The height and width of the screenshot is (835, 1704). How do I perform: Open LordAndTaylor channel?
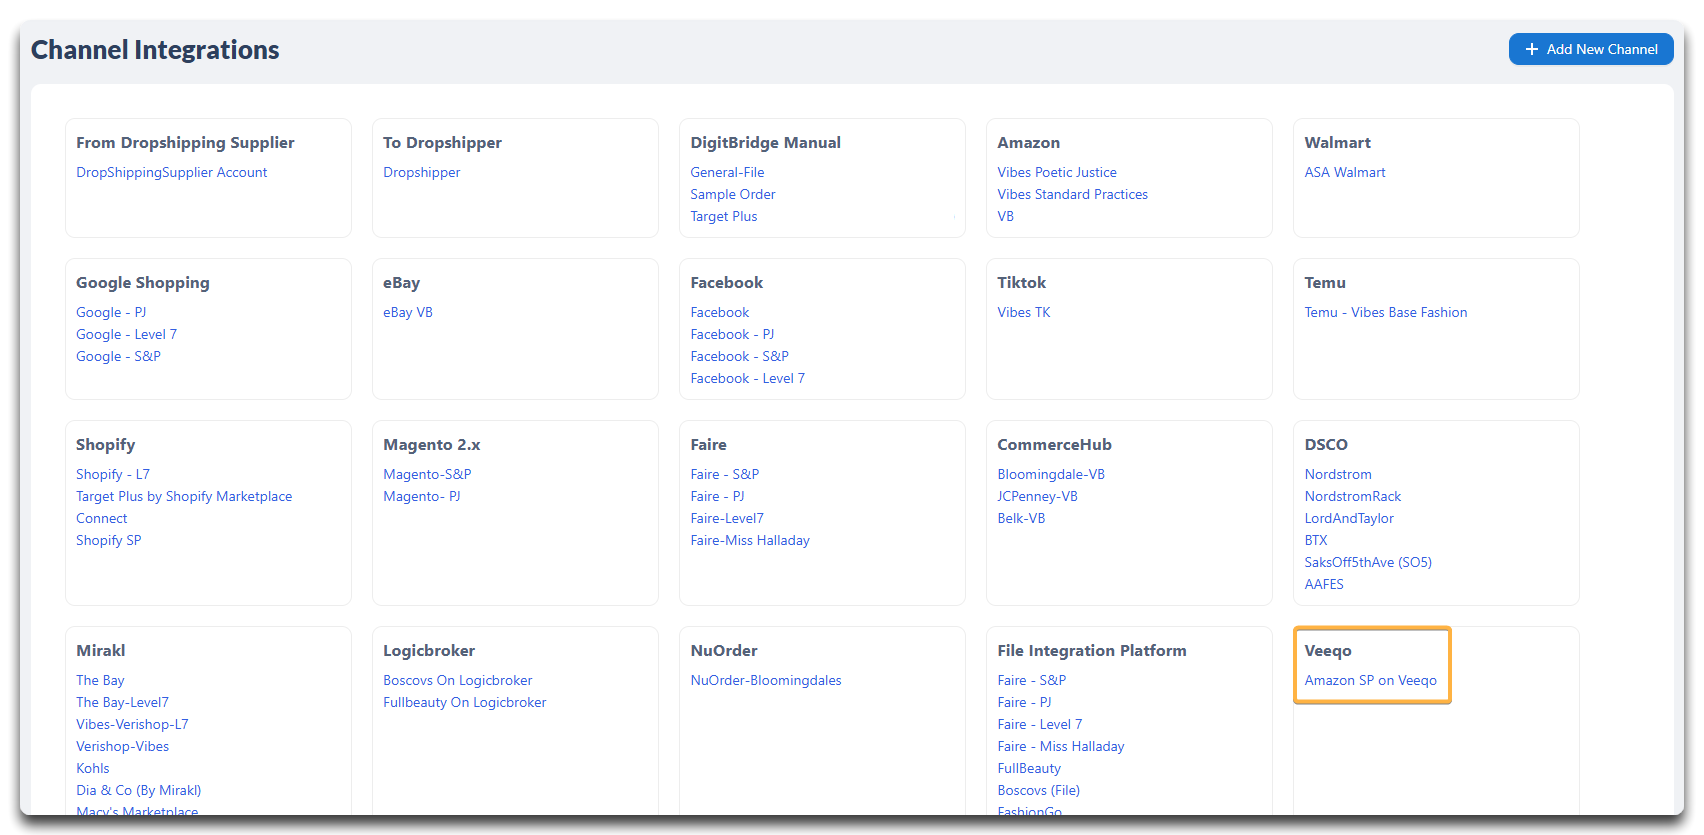point(1349,518)
